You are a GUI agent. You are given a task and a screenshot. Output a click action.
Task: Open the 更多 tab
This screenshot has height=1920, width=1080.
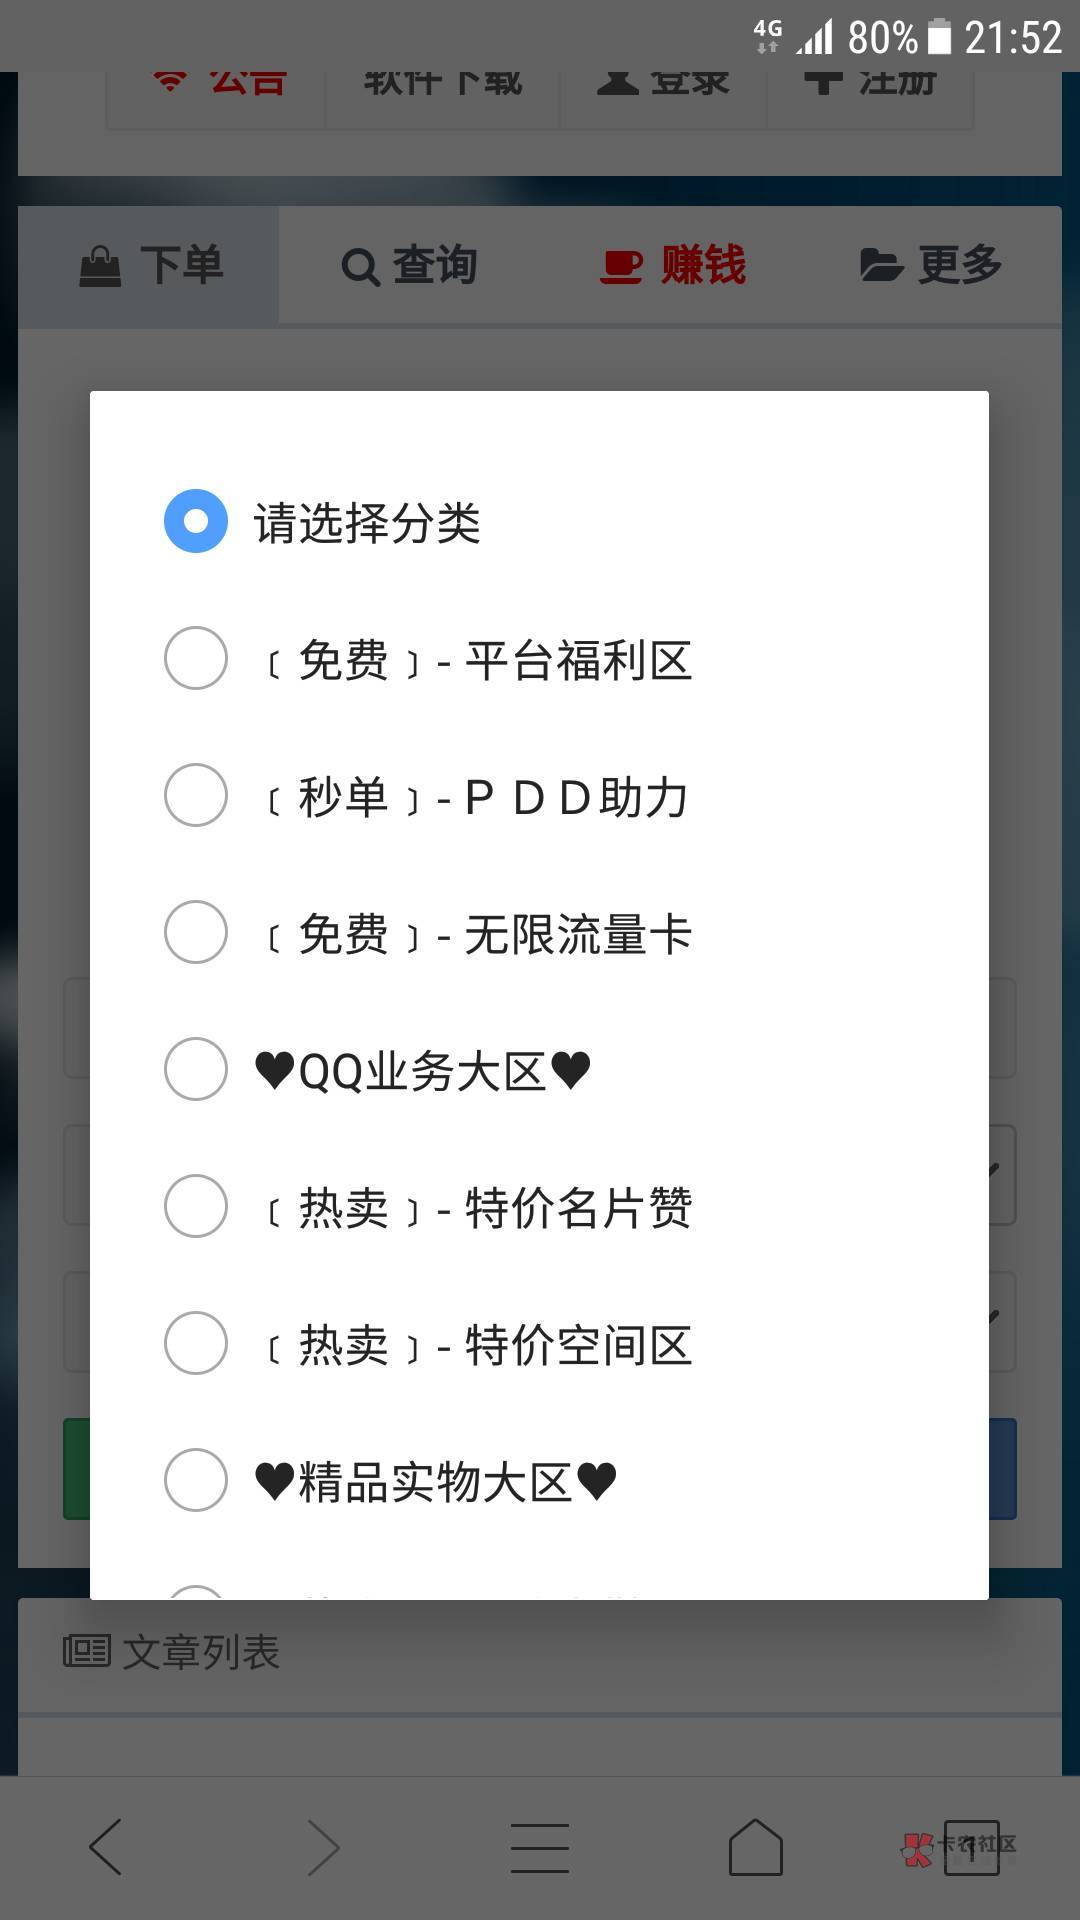coord(931,266)
